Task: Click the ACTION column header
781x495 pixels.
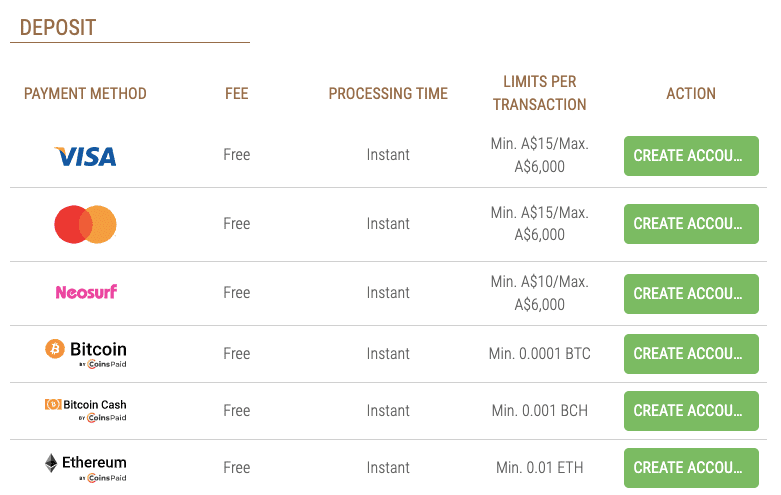Action: 691,94
